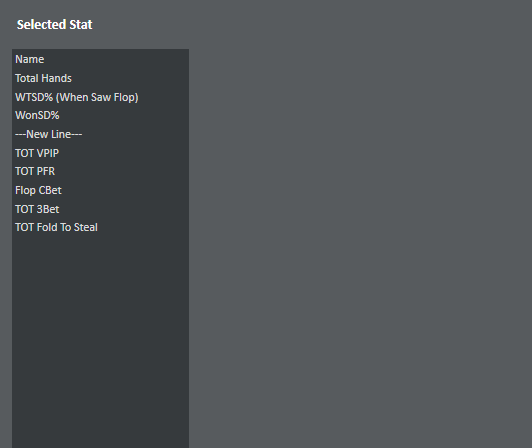The image size is (532, 448).
Task: Click empty area below TOT Fold To Steal
Action: 100,339
